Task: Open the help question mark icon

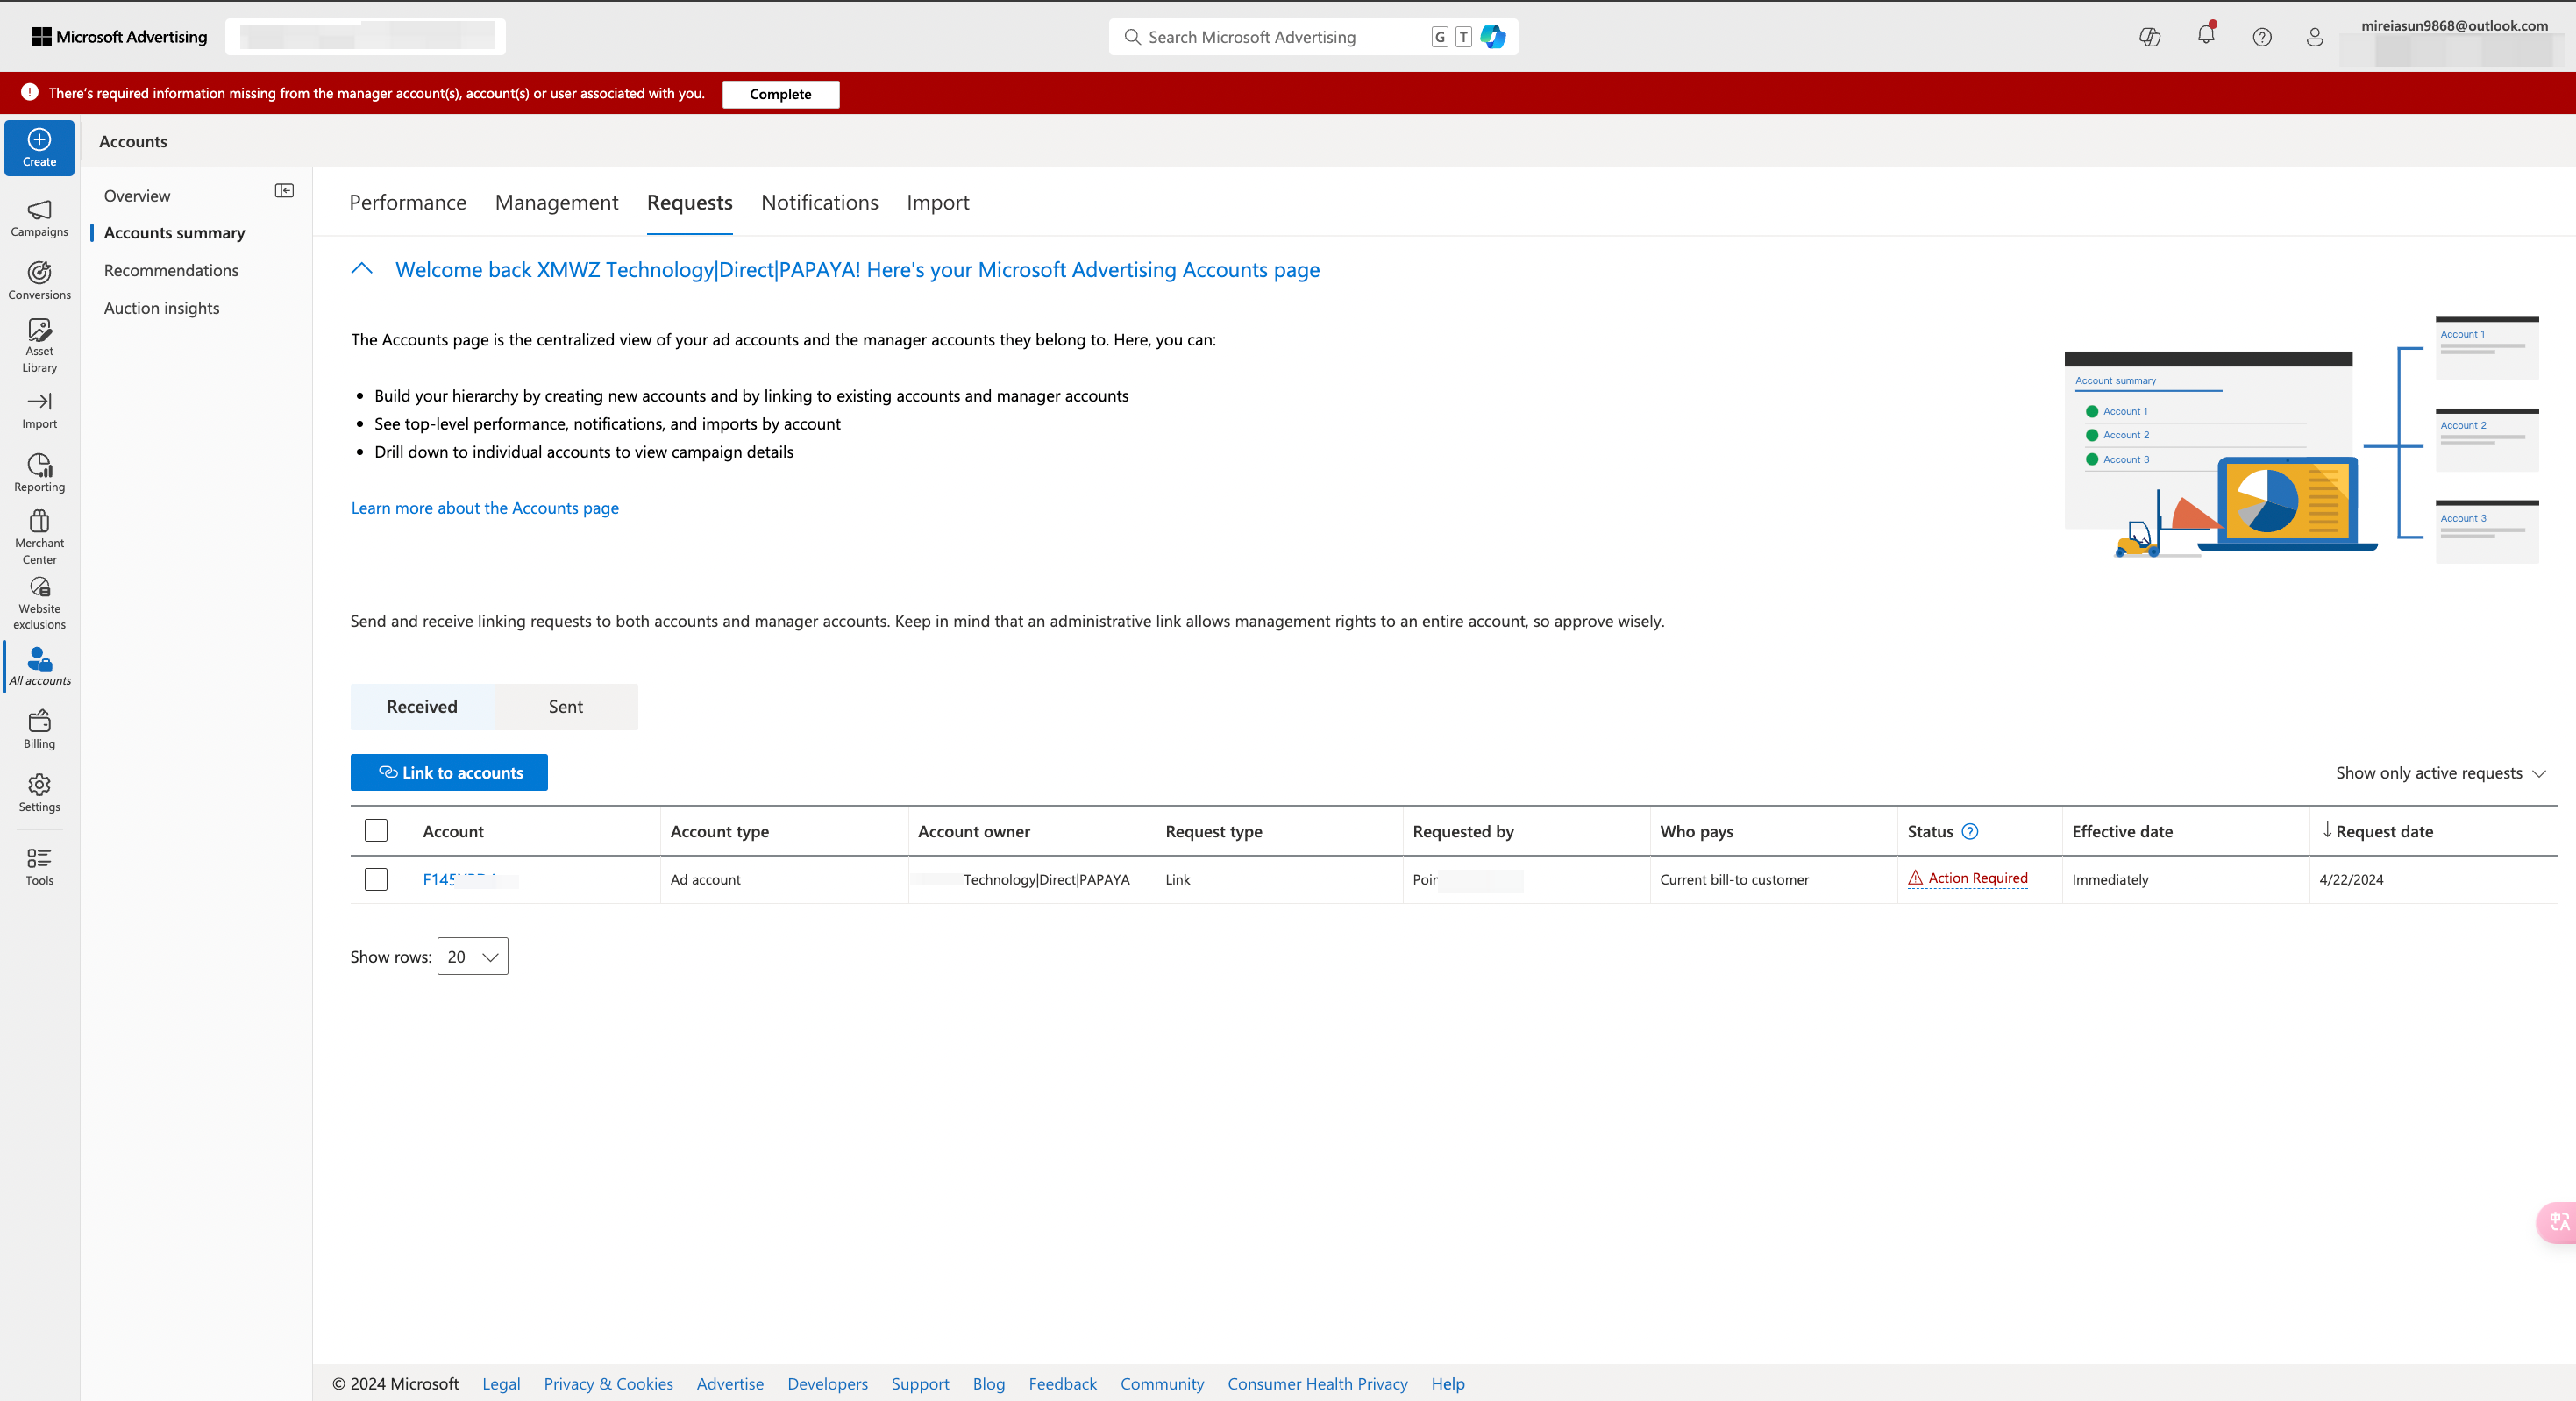Action: coord(2261,37)
